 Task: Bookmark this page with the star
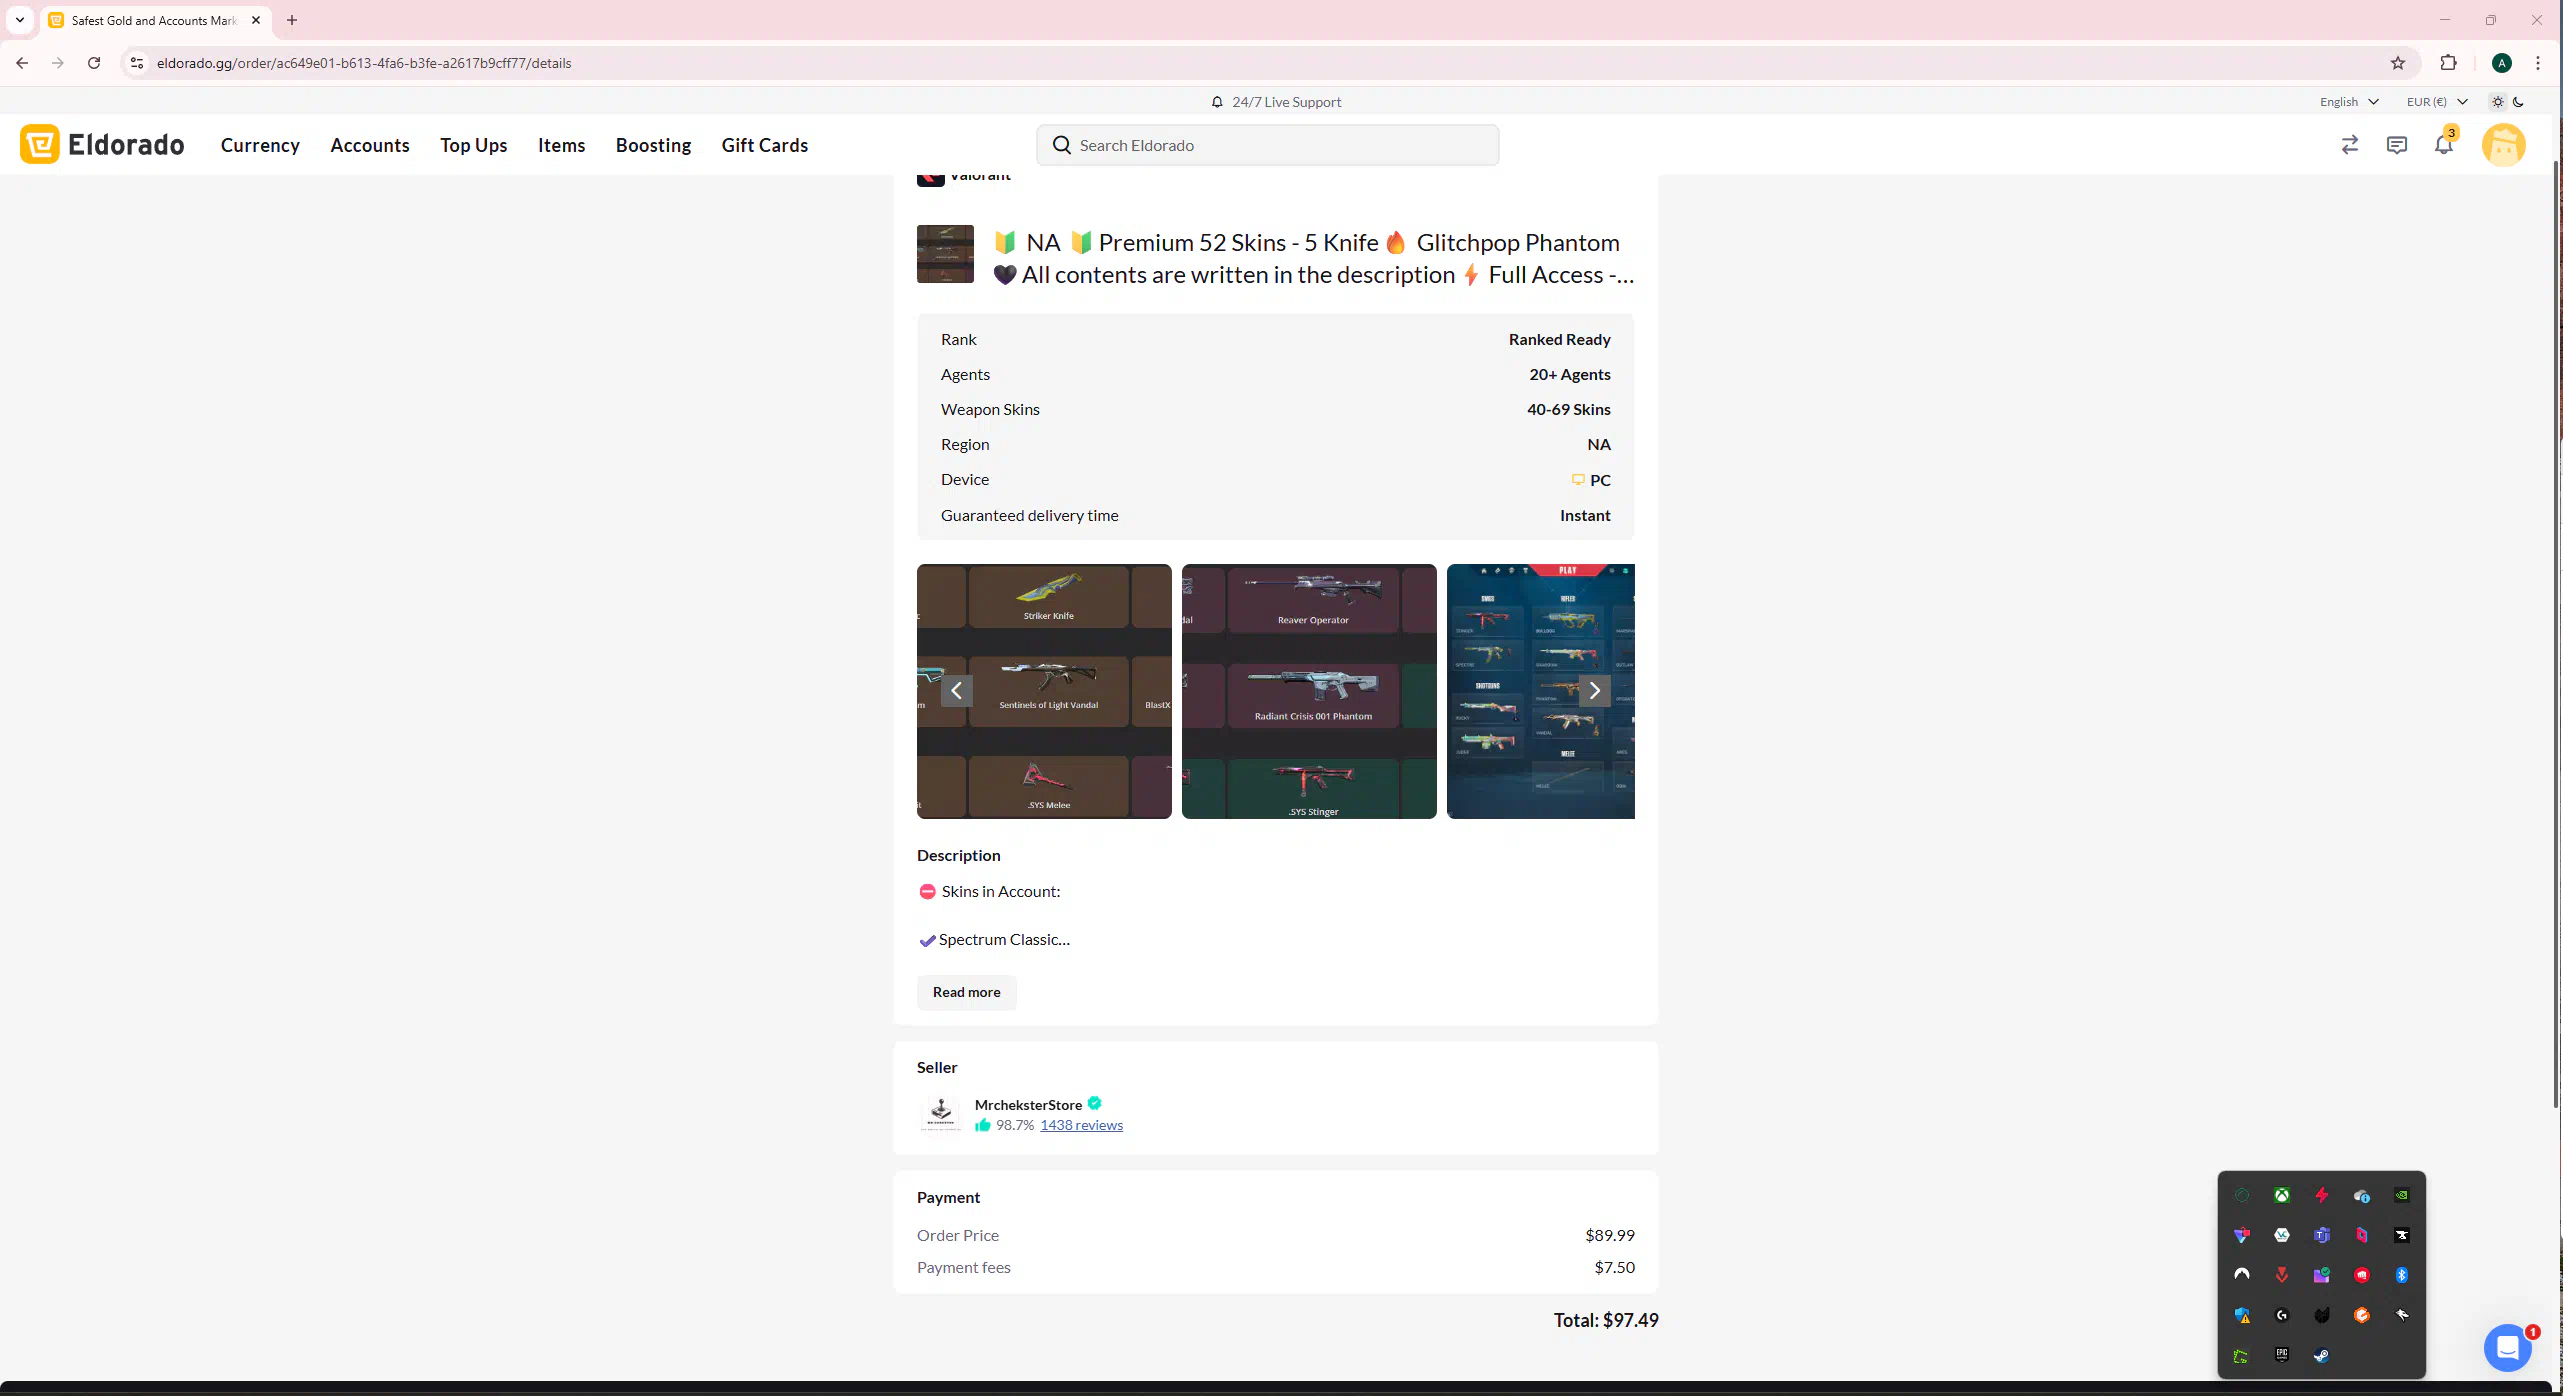2397,63
